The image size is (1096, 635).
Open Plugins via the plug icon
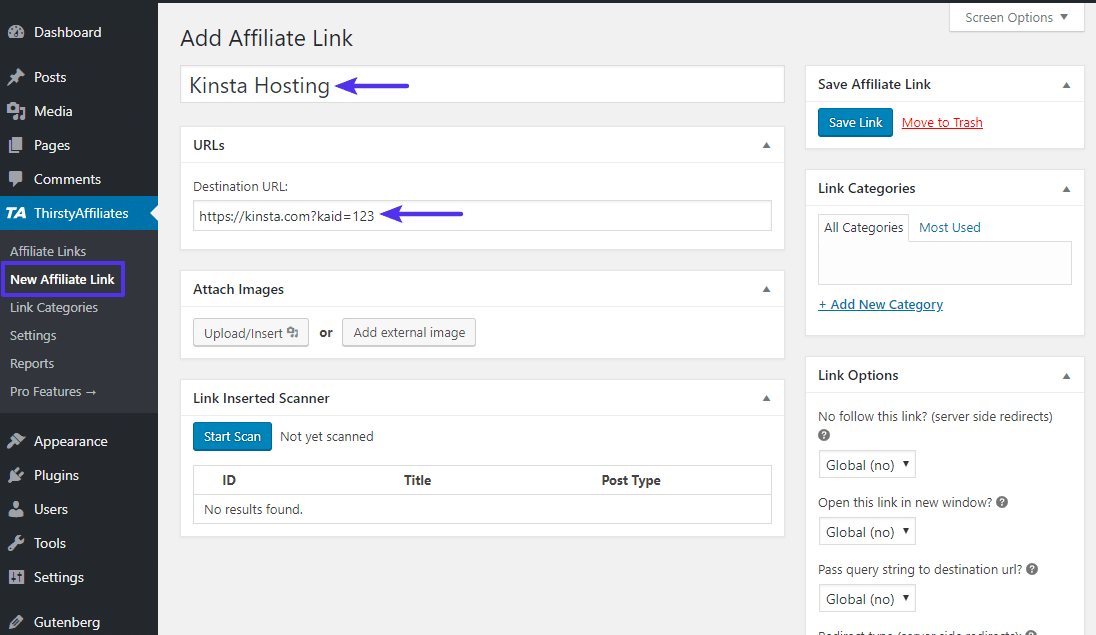coord(18,474)
